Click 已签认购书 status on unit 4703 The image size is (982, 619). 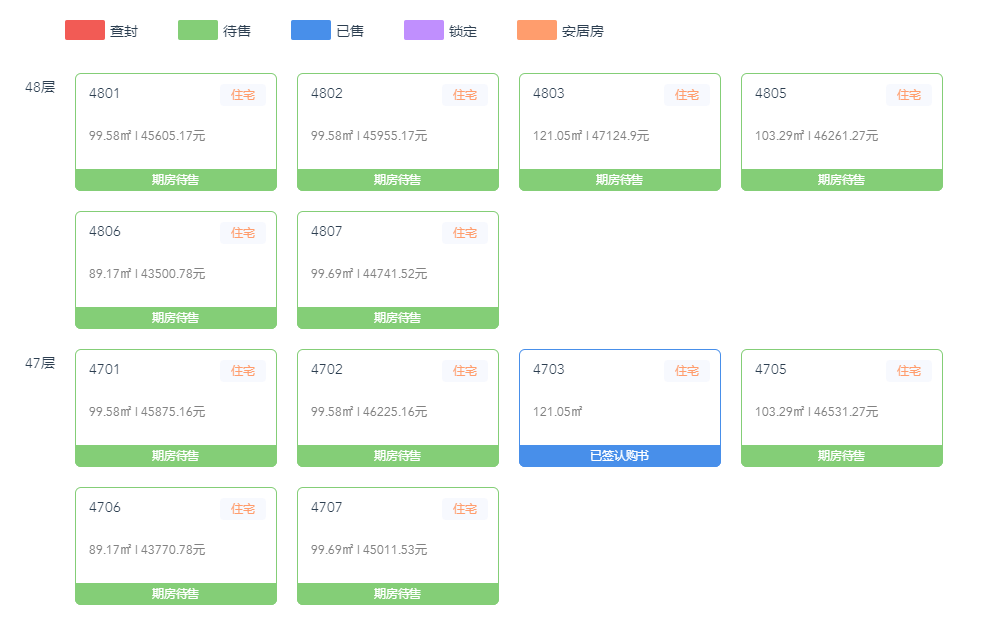pos(620,456)
